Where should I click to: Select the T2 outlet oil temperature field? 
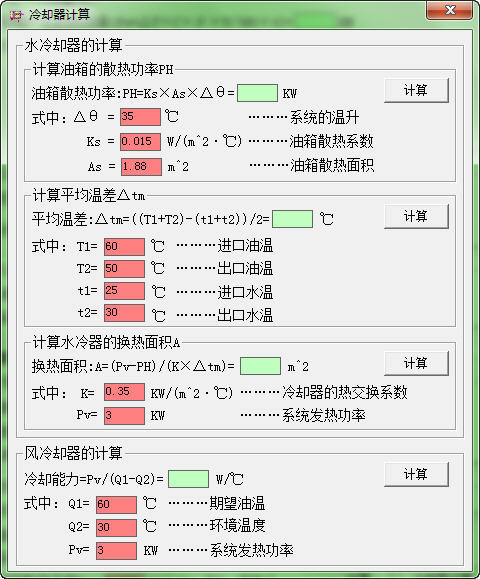pyautogui.click(x=124, y=269)
